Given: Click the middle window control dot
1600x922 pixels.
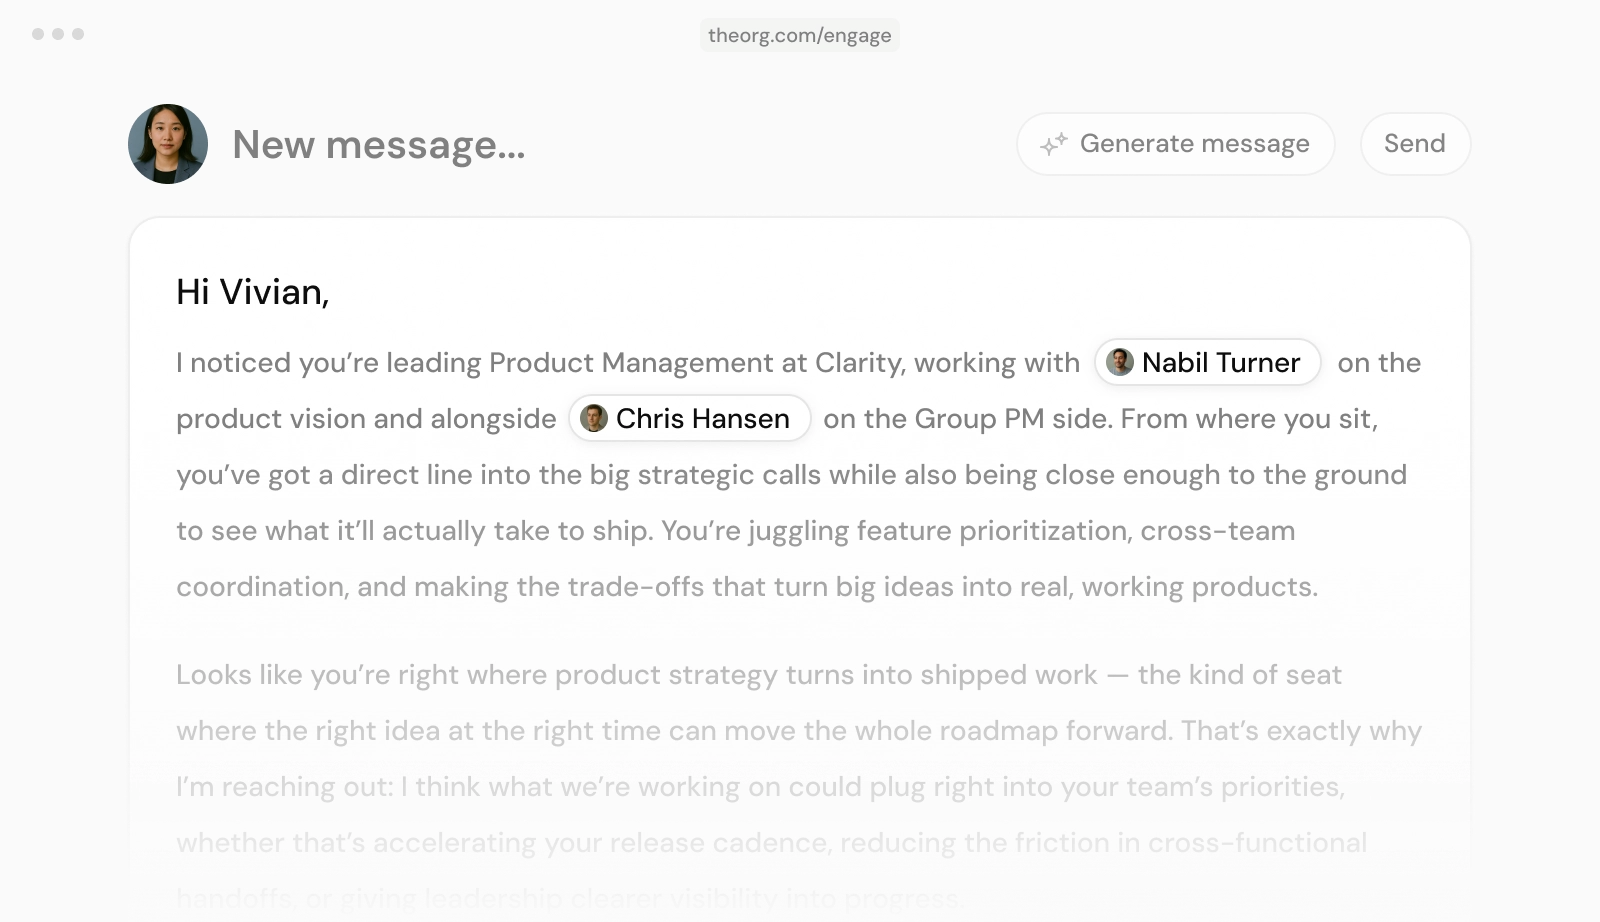Looking at the screenshot, I should pos(58,34).
